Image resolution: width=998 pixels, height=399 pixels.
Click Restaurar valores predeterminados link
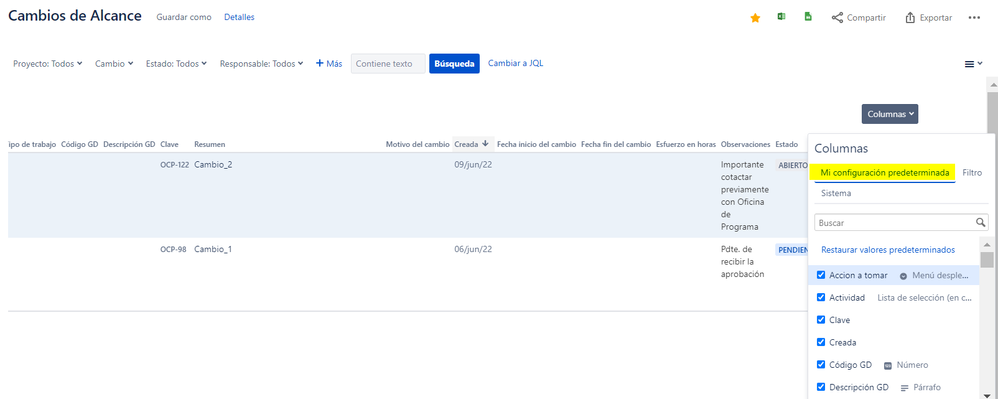coord(888,250)
